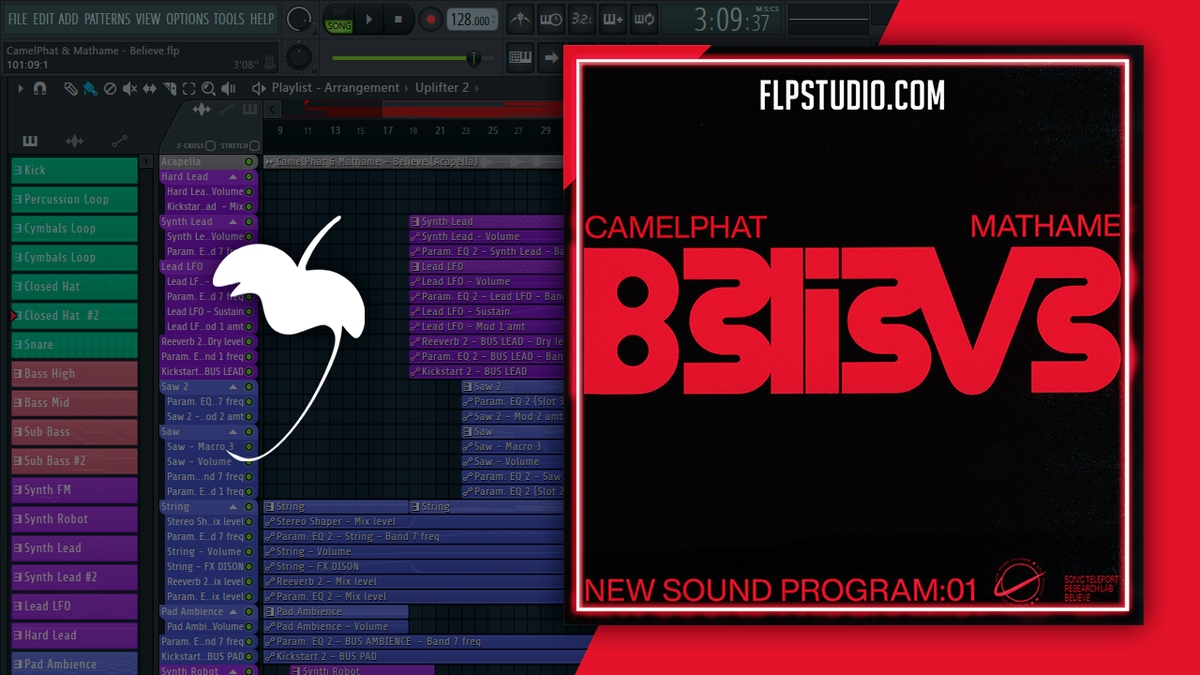Enable the STRETCH checkbox
The height and width of the screenshot is (675, 1200).
(253, 146)
